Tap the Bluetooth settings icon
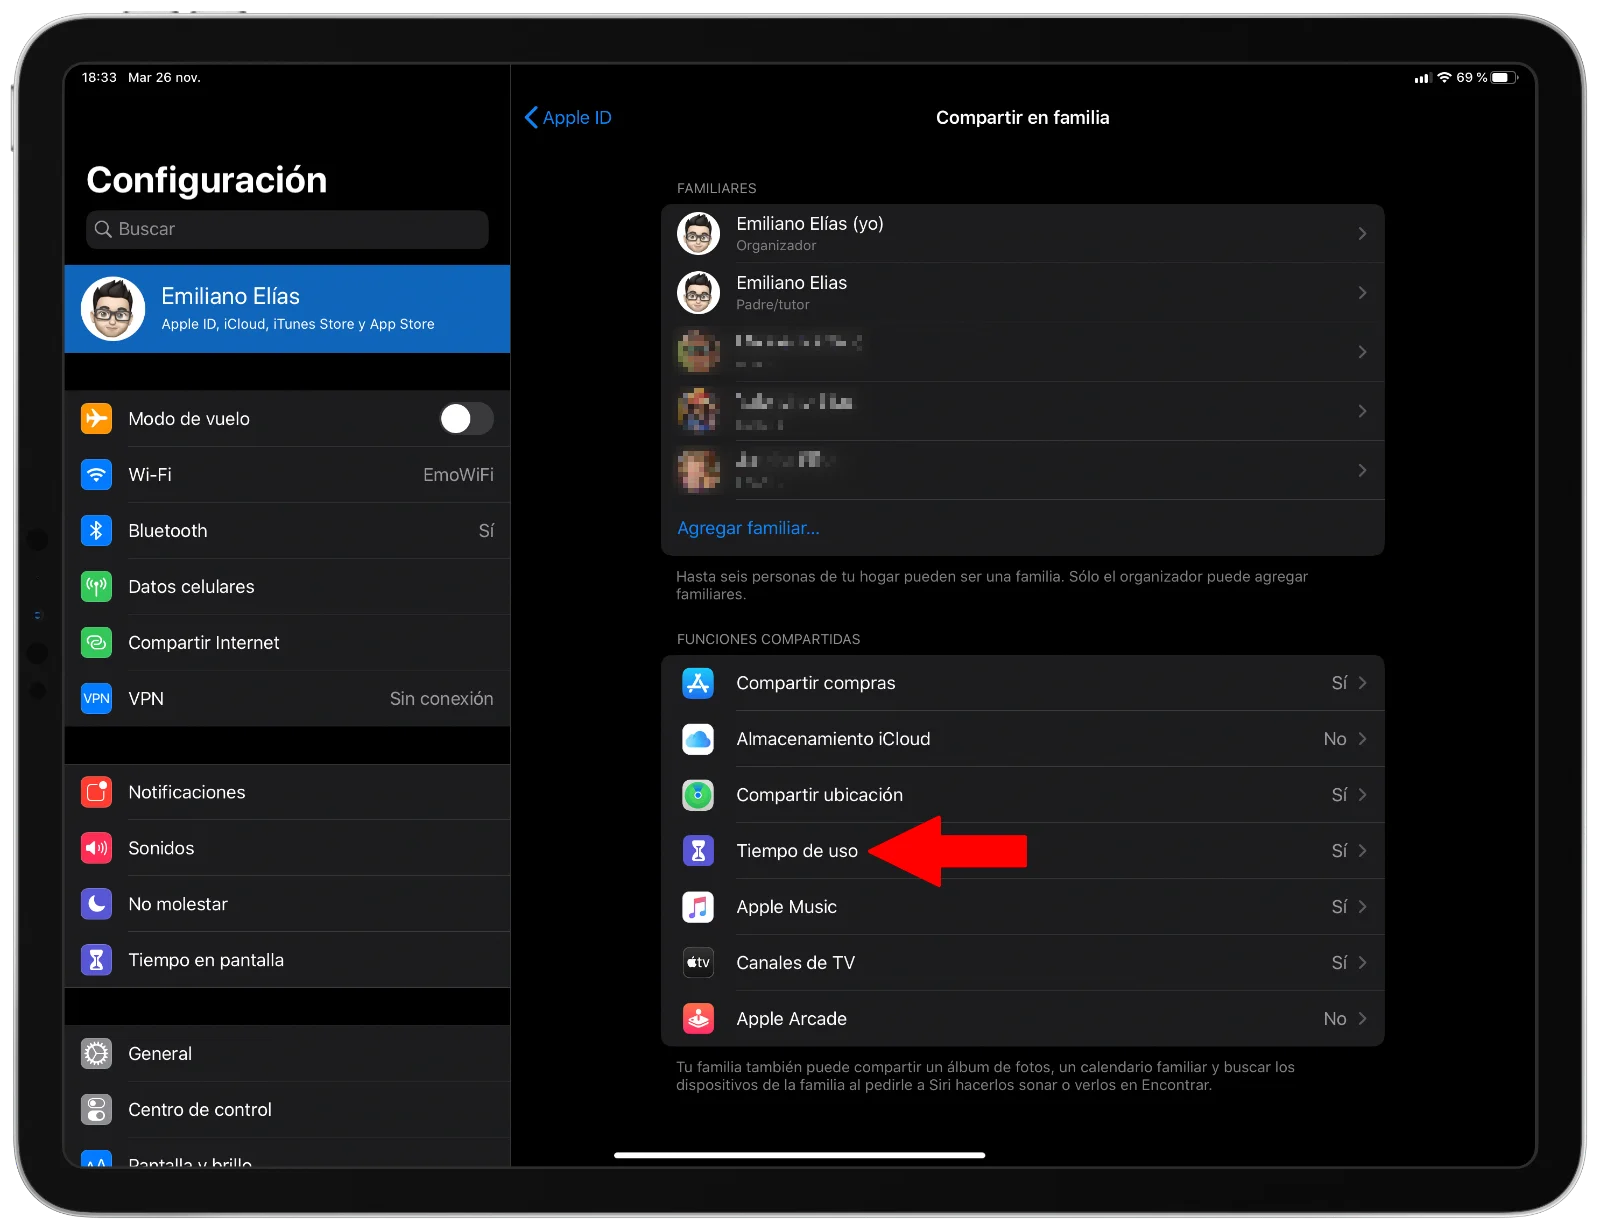The image size is (1600, 1231). (96, 530)
